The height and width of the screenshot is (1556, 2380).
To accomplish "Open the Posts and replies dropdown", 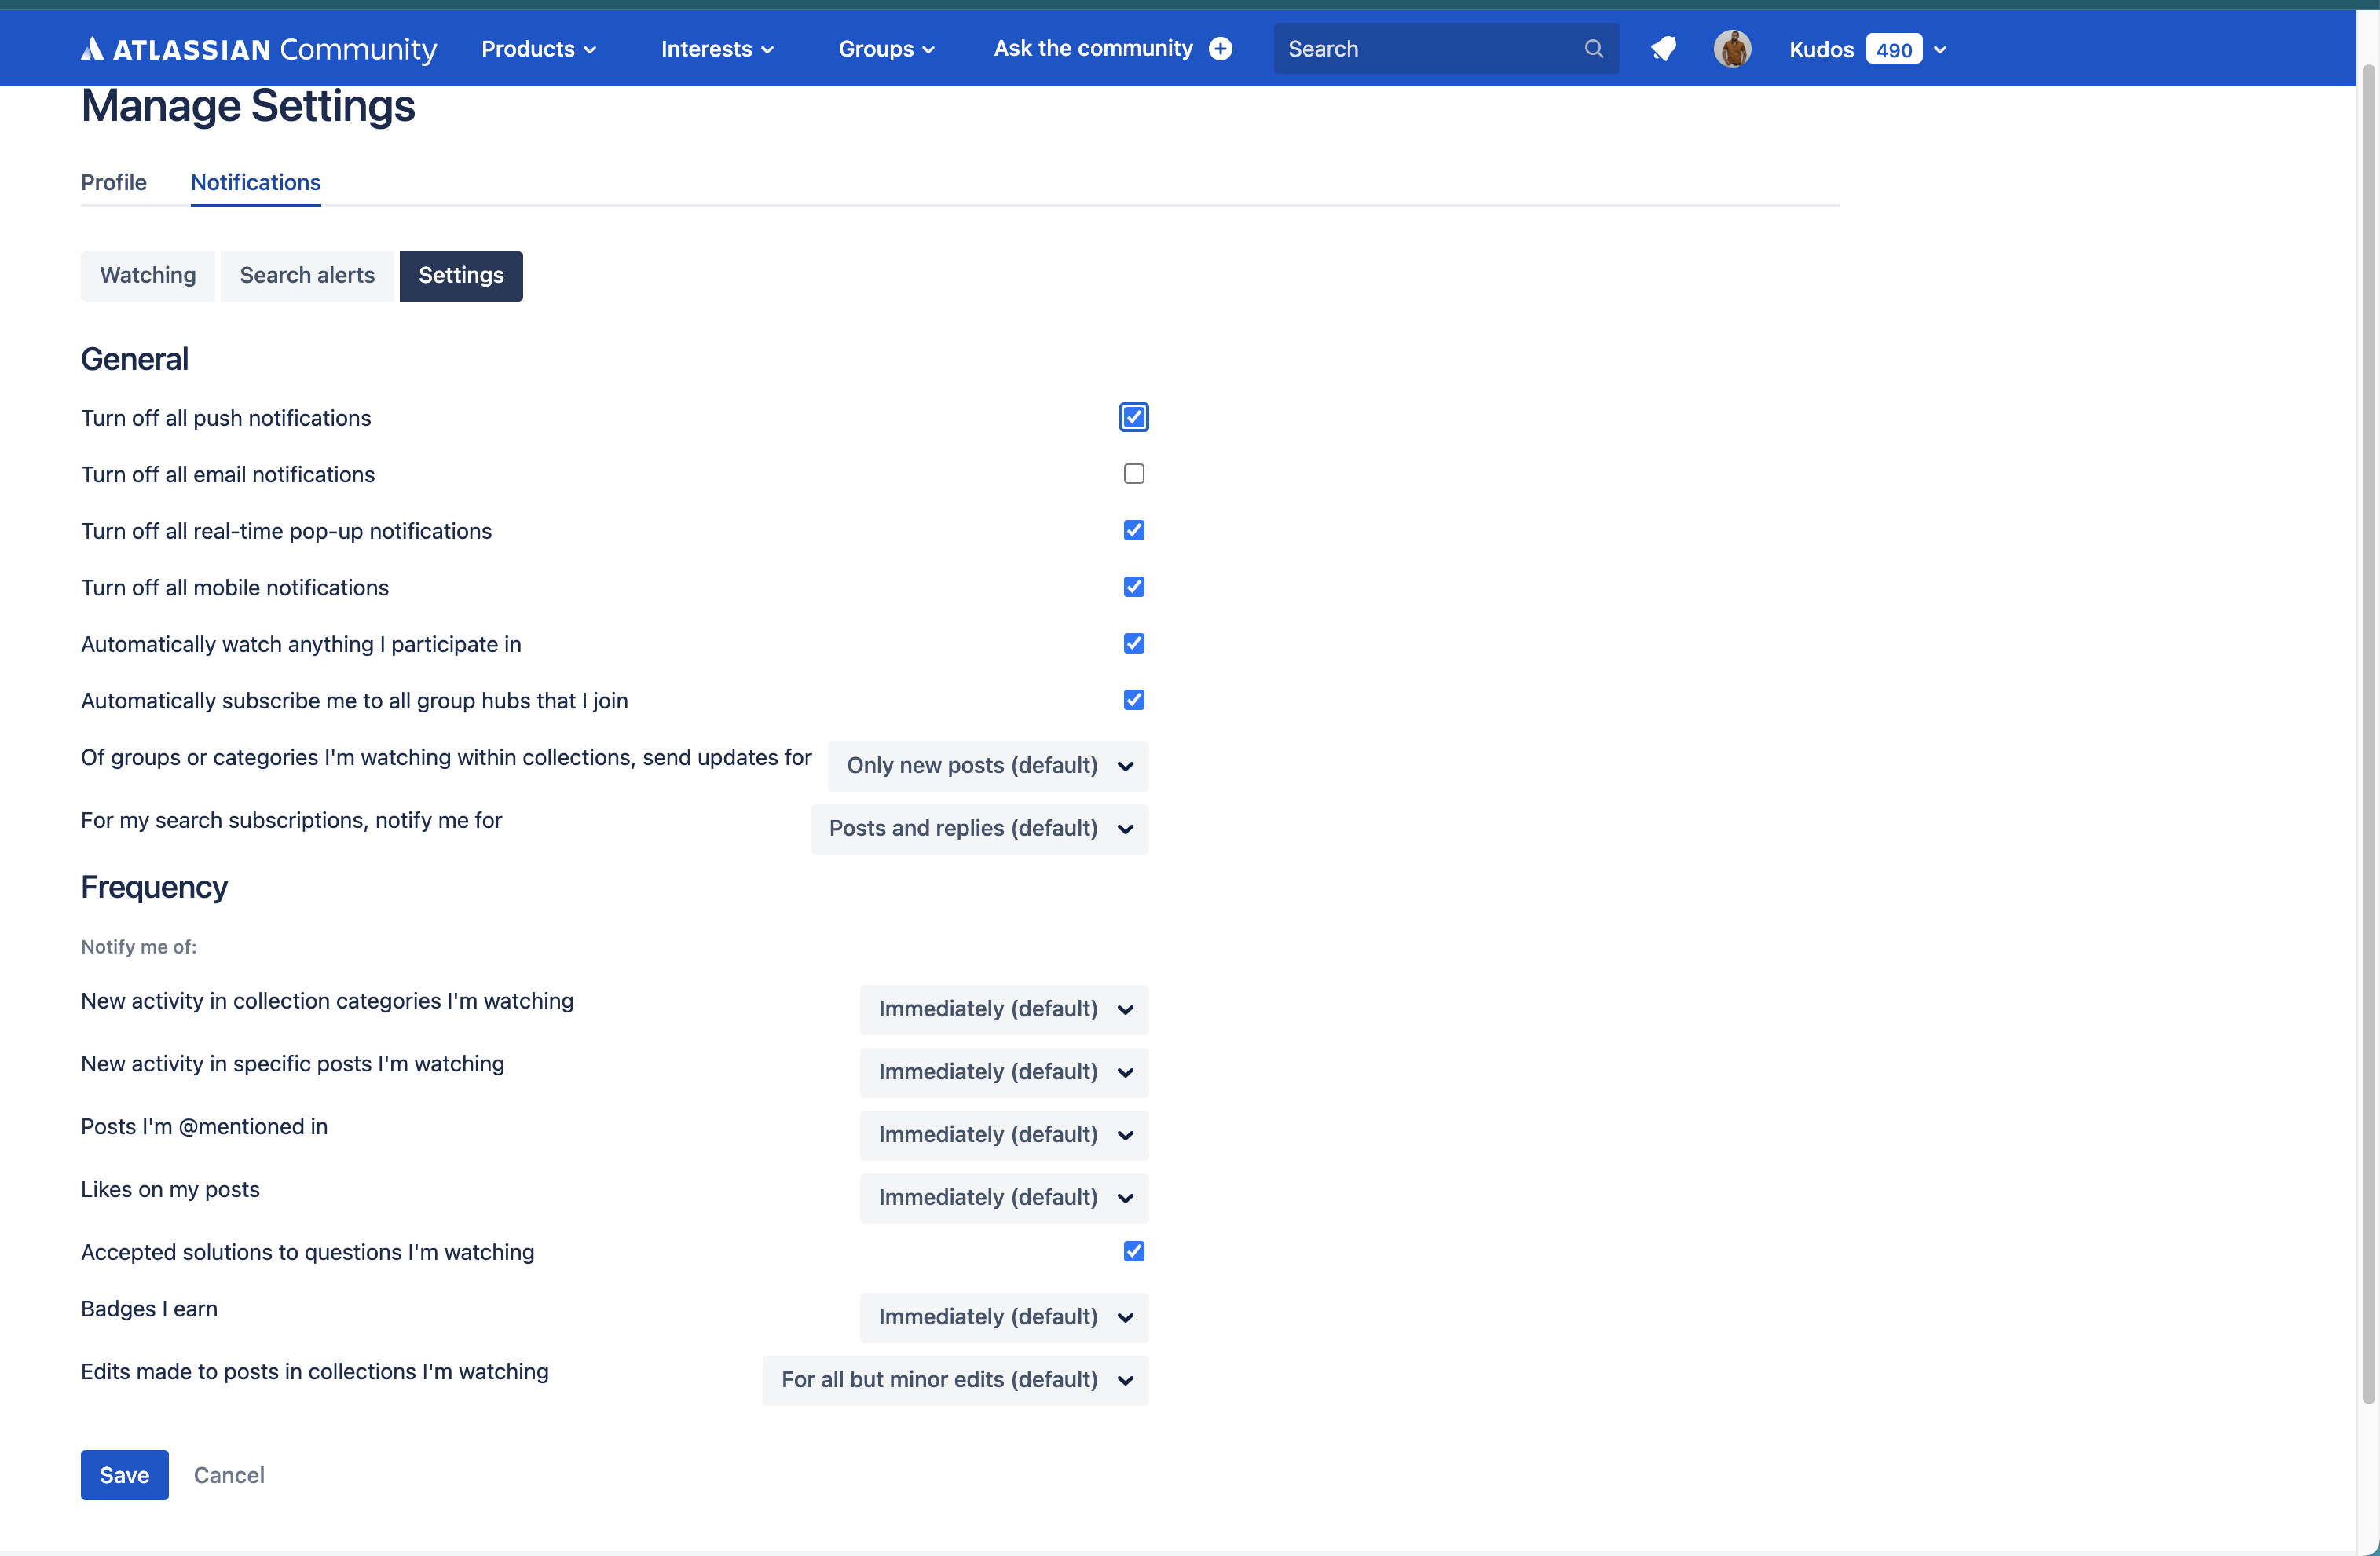I will [979, 828].
